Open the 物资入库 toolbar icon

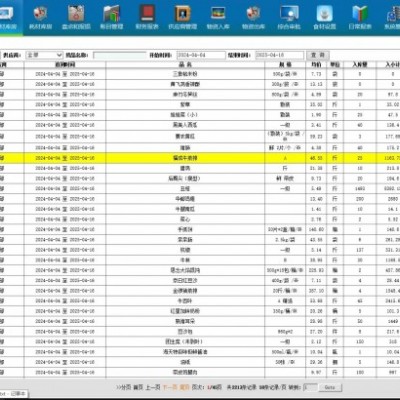(218, 17)
